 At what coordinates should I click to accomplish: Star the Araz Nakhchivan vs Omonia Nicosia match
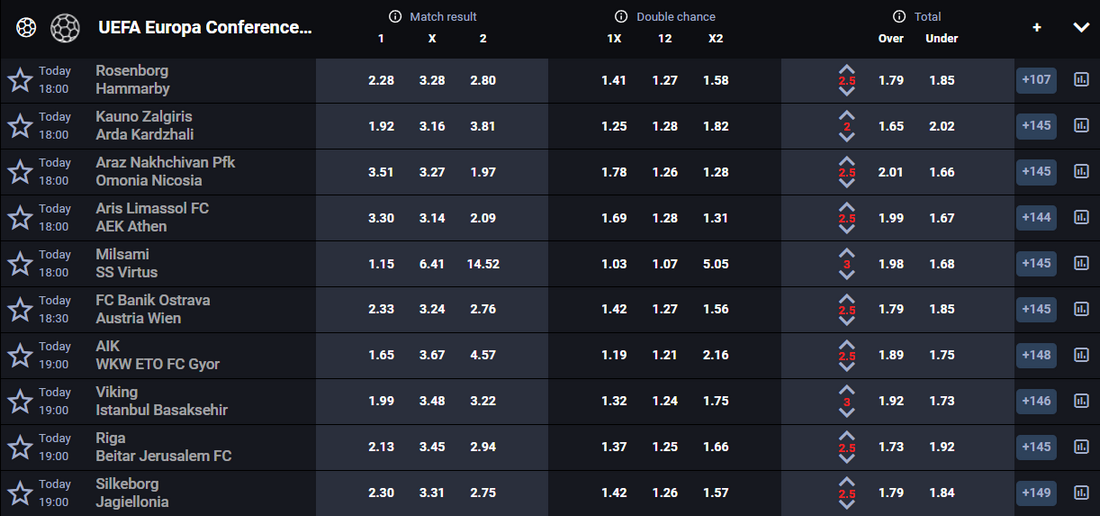(20, 172)
